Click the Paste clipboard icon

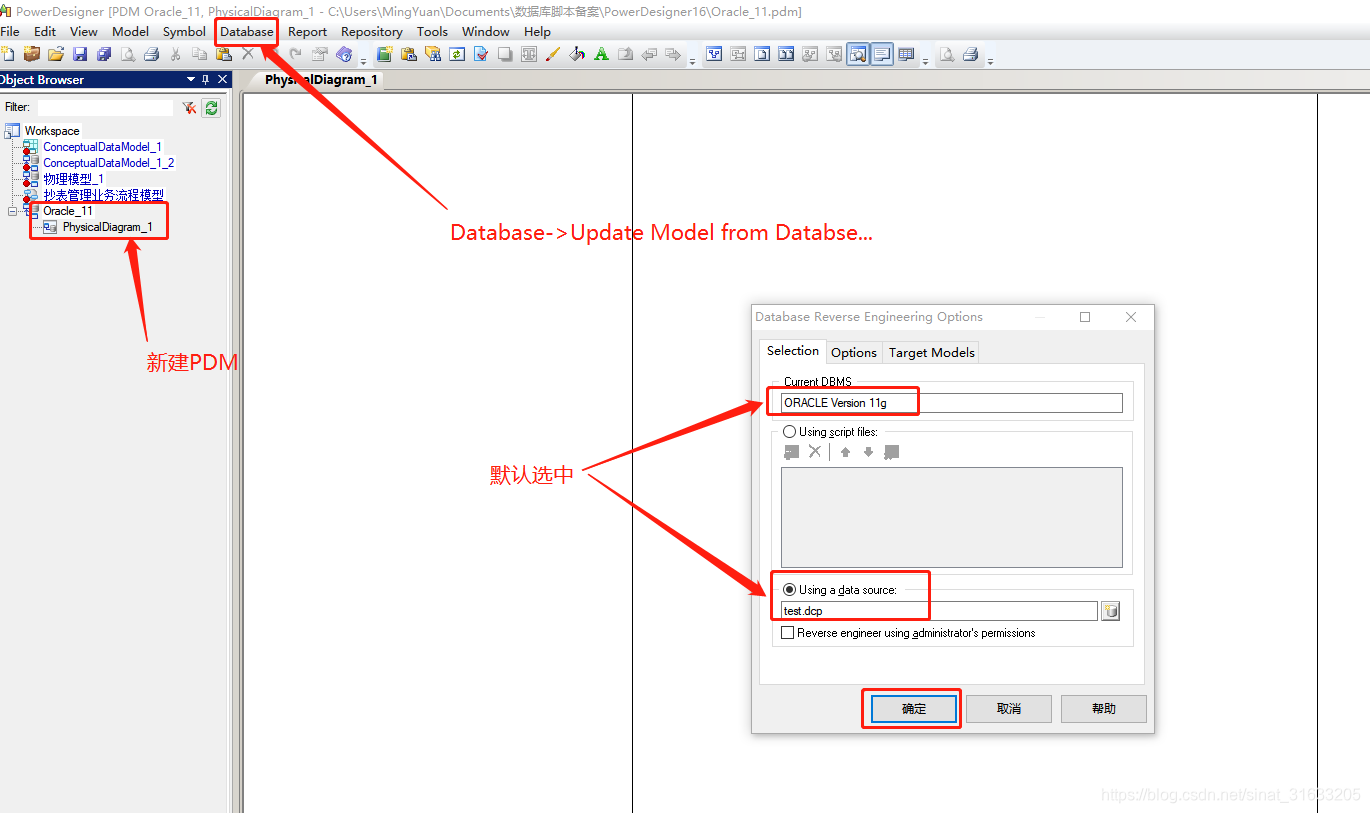(x=224, y=54)
